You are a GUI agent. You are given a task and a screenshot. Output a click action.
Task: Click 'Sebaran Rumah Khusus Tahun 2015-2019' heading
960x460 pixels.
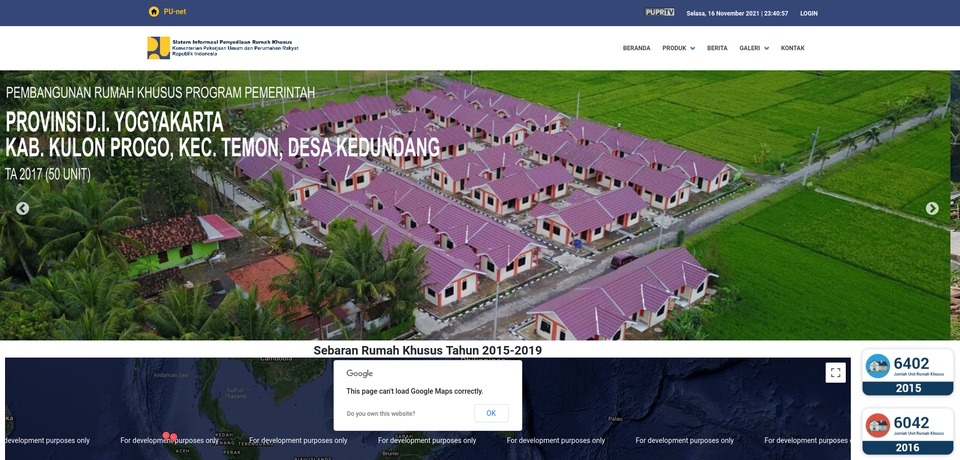427,350
